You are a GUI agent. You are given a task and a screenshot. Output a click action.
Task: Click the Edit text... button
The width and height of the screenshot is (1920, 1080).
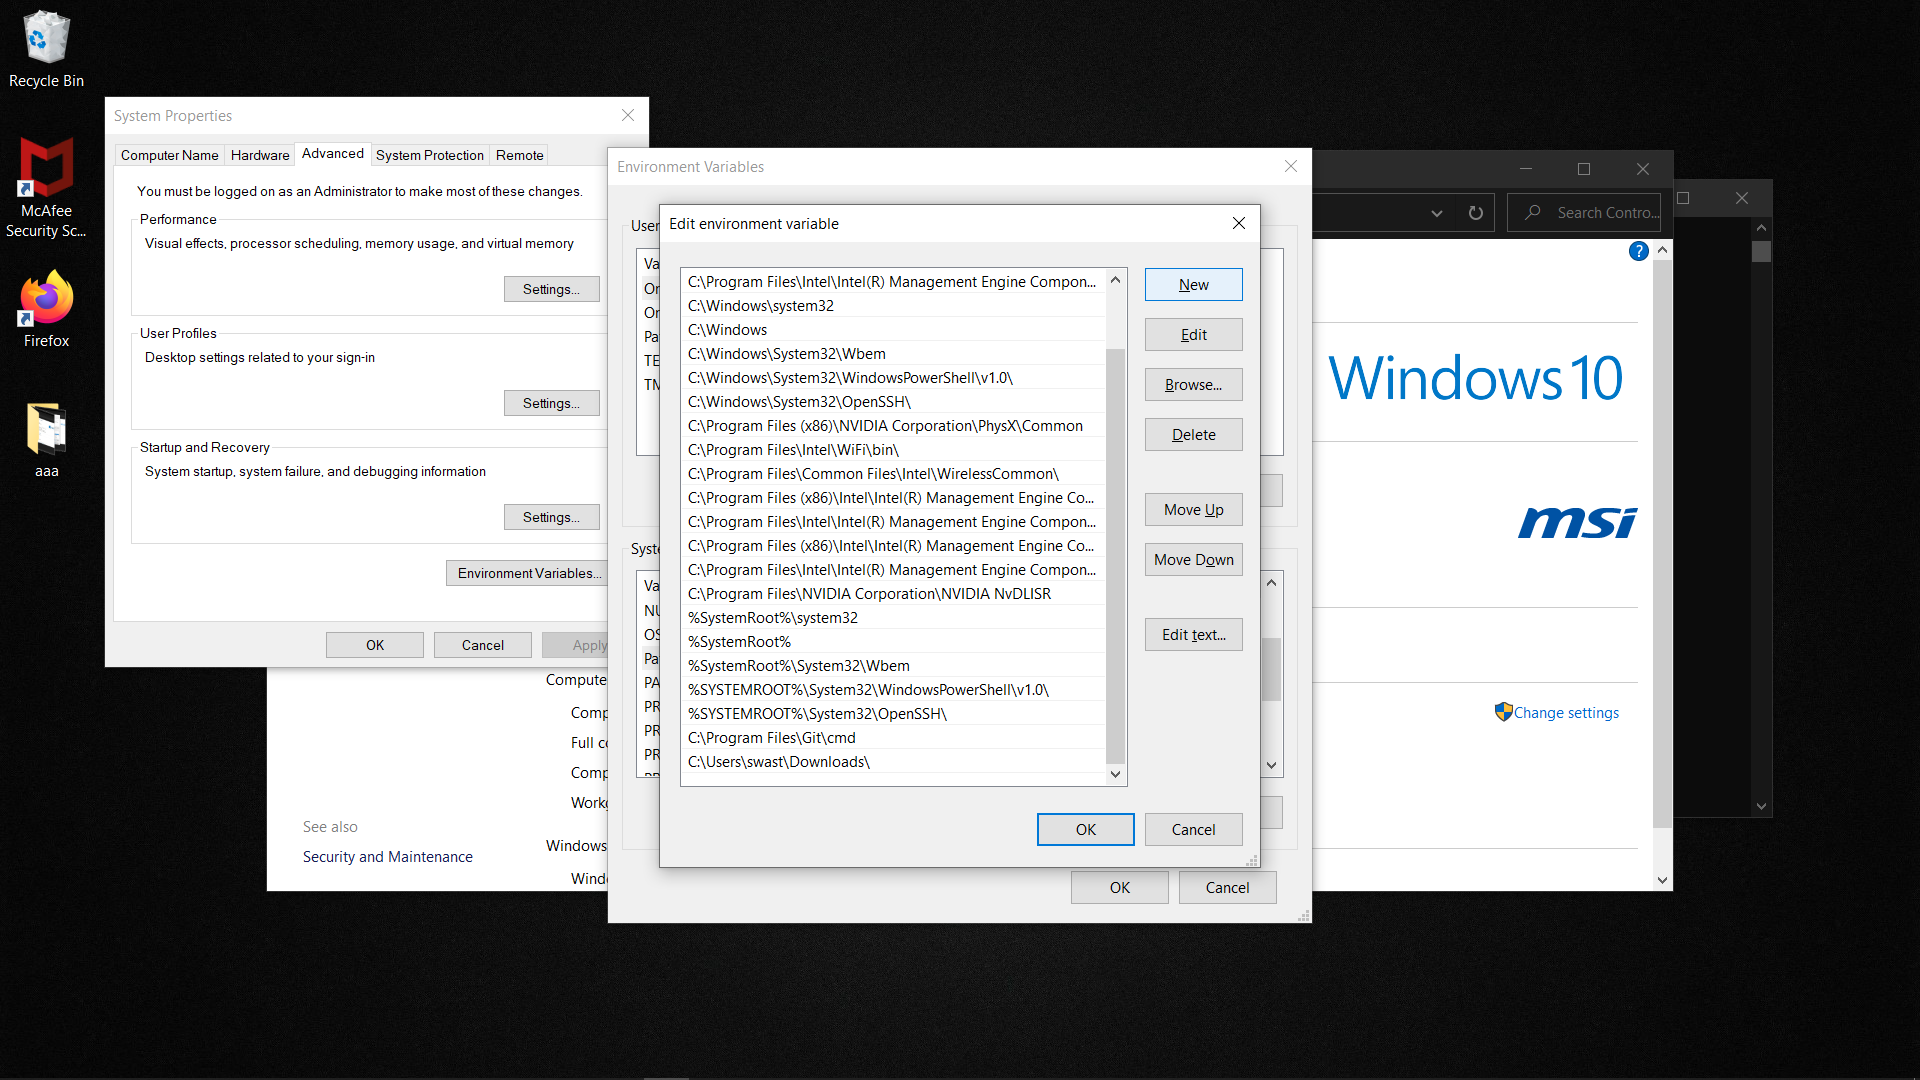[x=1193, y=635]
